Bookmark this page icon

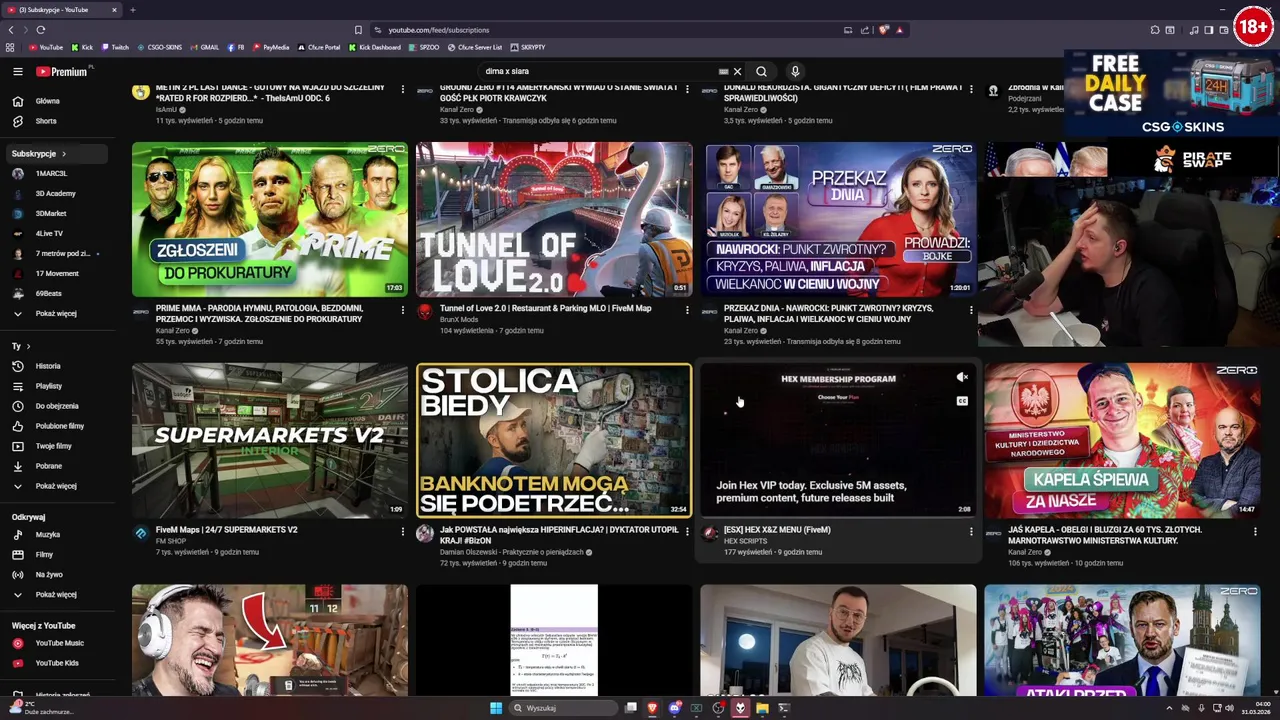(x=358, y=30)
